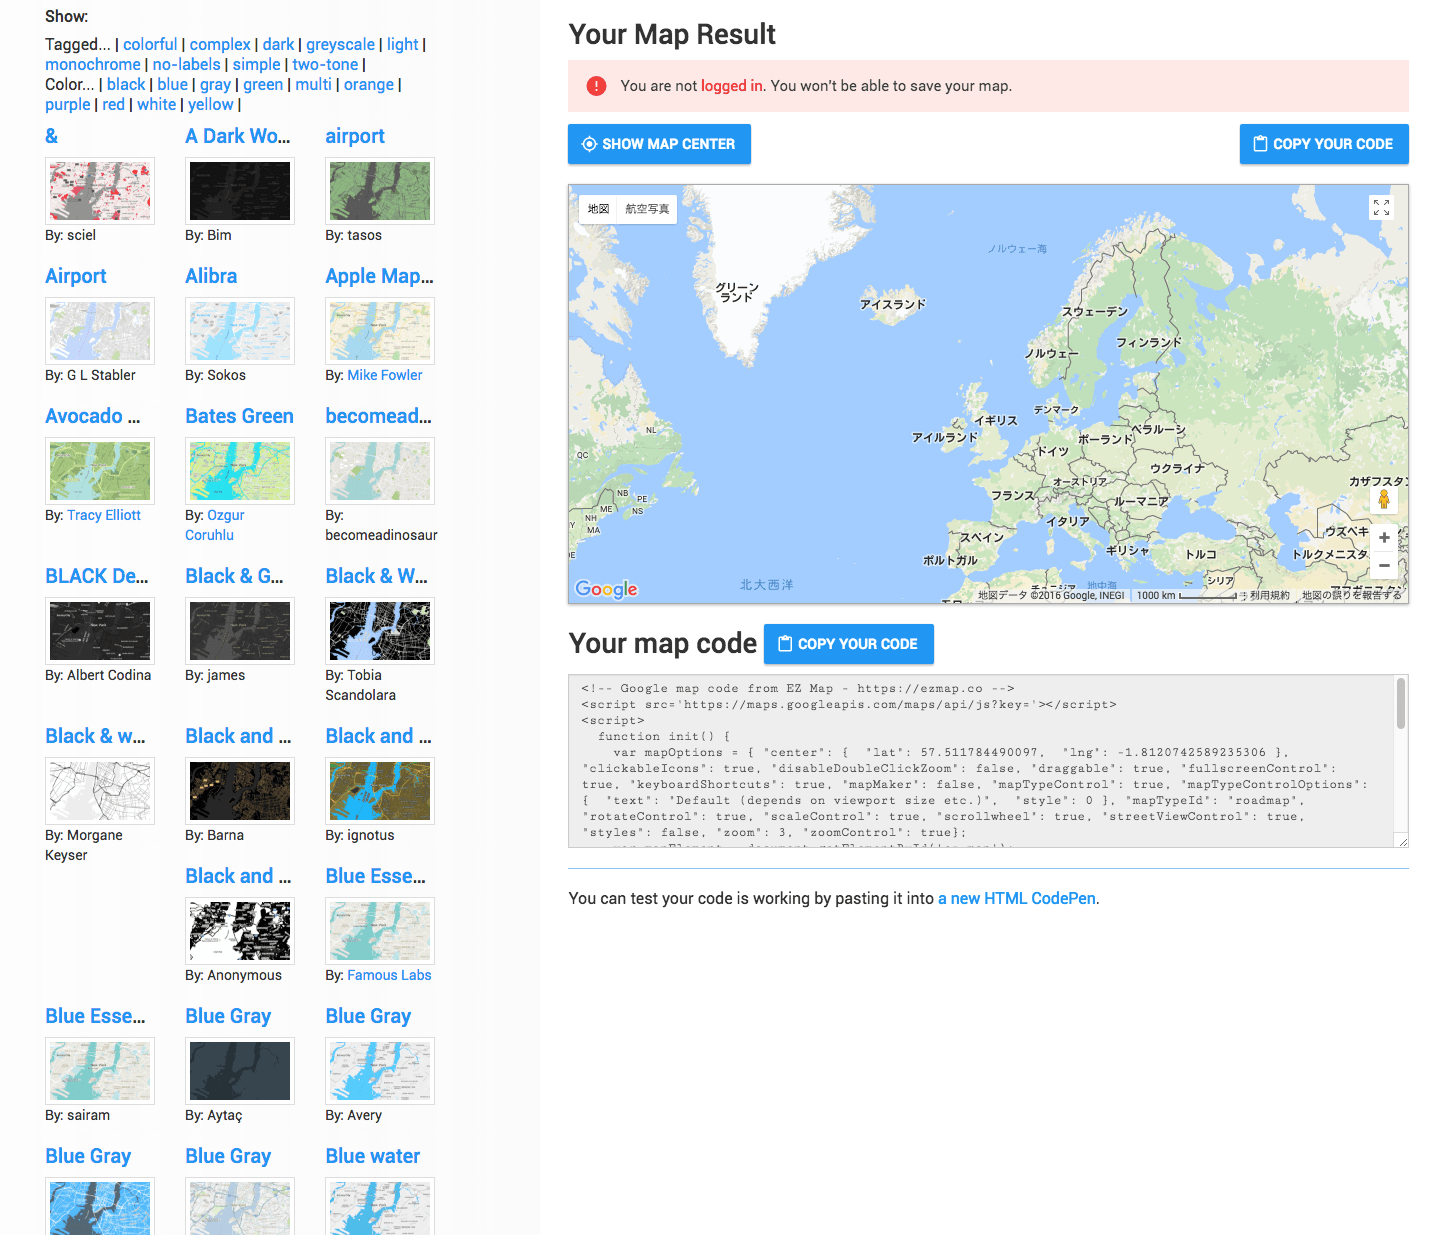This screenshot has height=1235, width=1441.
Task: Click the target icon inside the Show Map Center button
Action: (589, 144)
